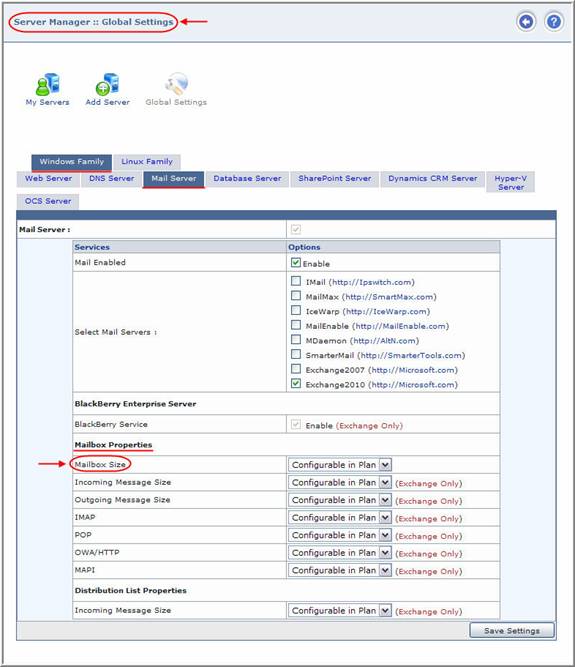Expand the Outgoing Message Size dropdown
Screen dimensions: 575x667
[340, 500]
